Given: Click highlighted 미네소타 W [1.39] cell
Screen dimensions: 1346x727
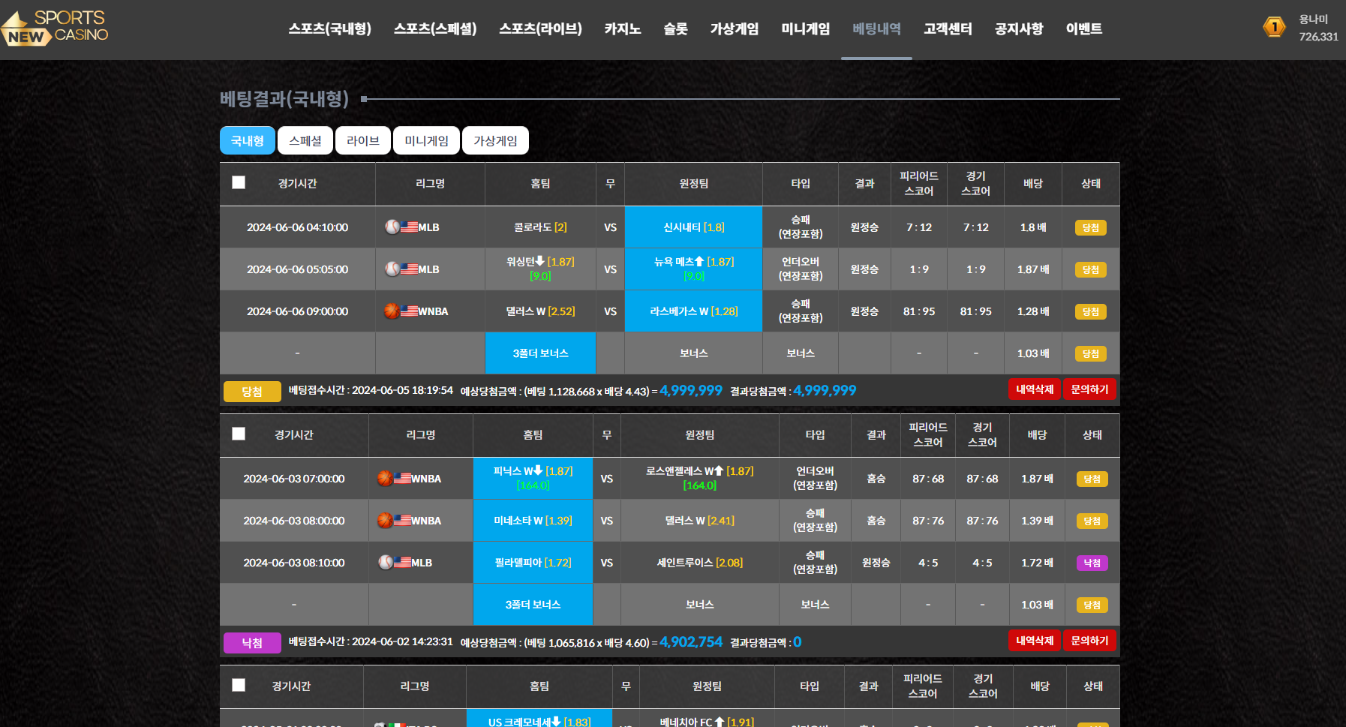Looking at the screenshot, I should point(533,520).
